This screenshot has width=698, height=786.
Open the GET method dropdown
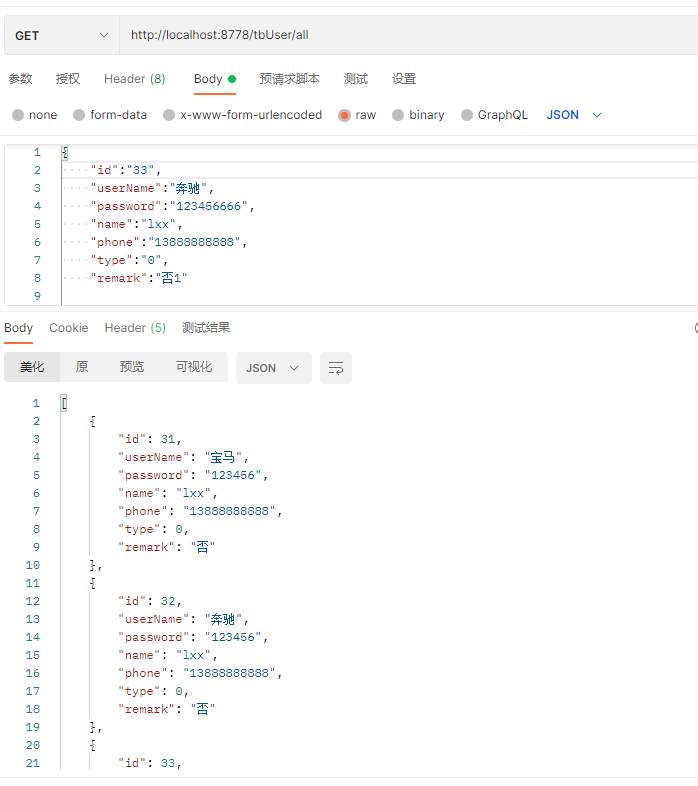point(62,35)
